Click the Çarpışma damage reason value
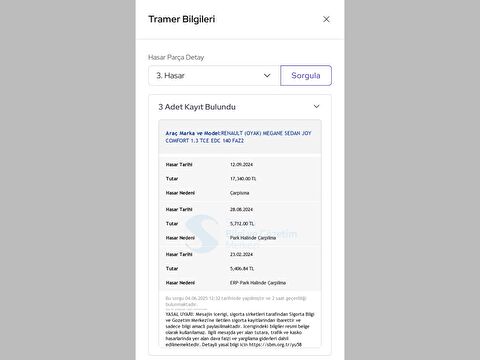 click(239, 193)
